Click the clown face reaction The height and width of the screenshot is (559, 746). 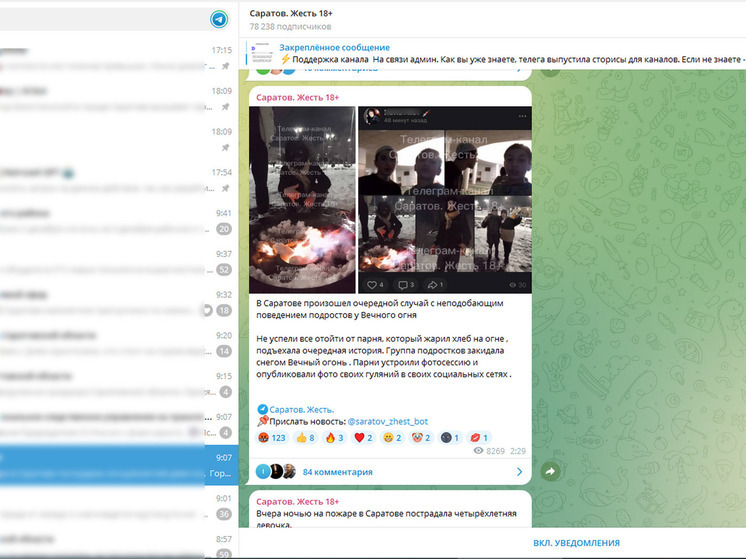click(x=420, y=437)
